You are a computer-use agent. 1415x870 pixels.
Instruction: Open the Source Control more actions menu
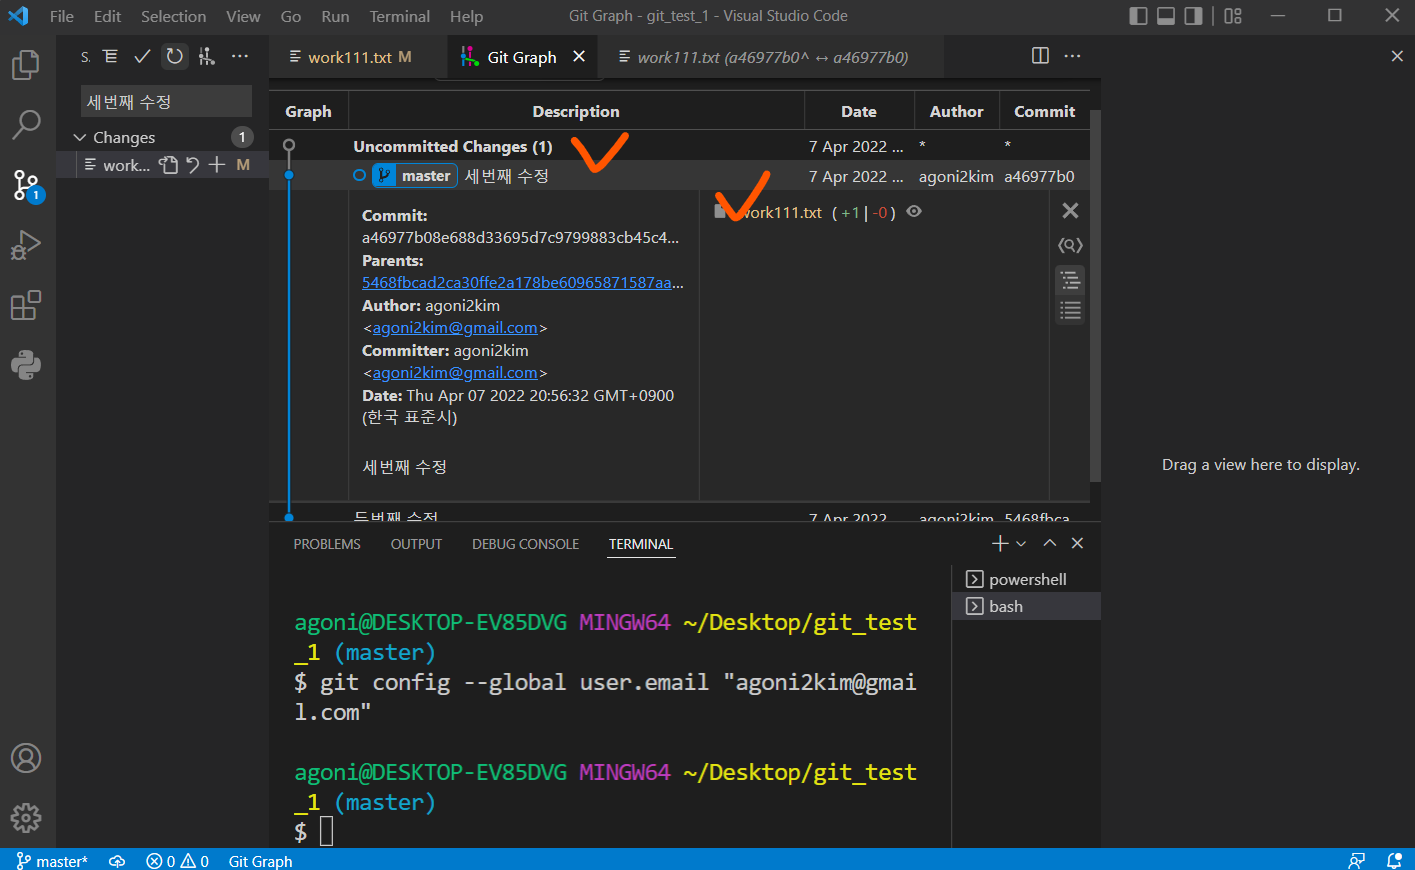tap(240, 57)
